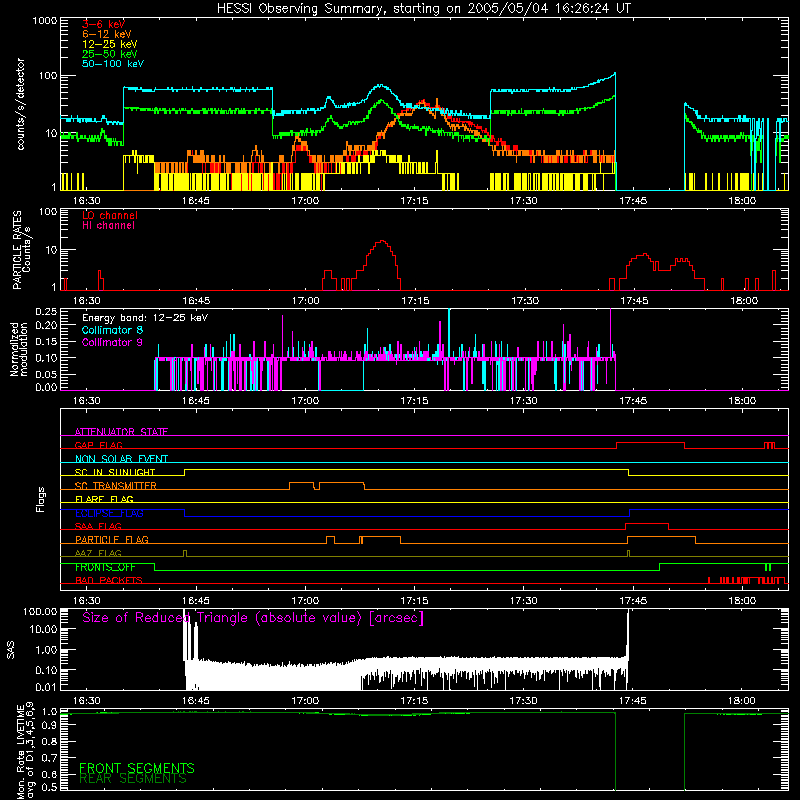This screenshot has height=800, width=800.
Task: Click the 18:00 tick label under the Flags plot
Action: [742, 601]
